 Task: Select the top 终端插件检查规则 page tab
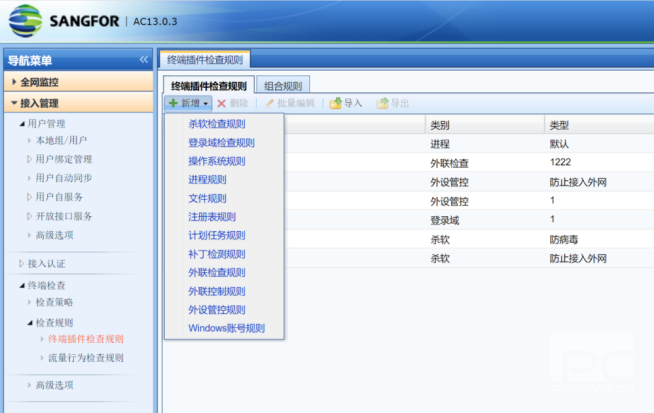click(x=205, y=60)
